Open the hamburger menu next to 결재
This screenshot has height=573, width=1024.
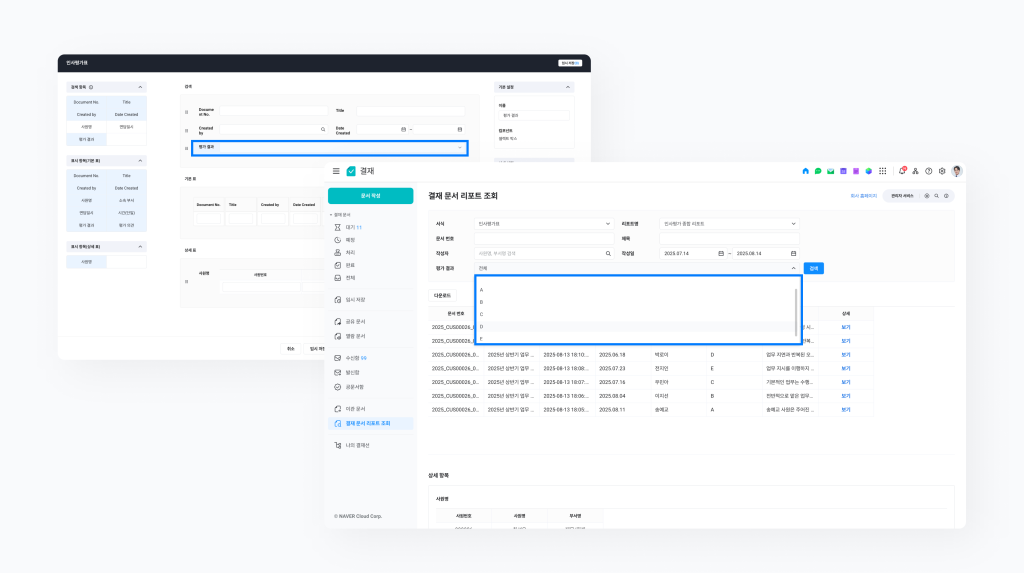tap(336, 171)
